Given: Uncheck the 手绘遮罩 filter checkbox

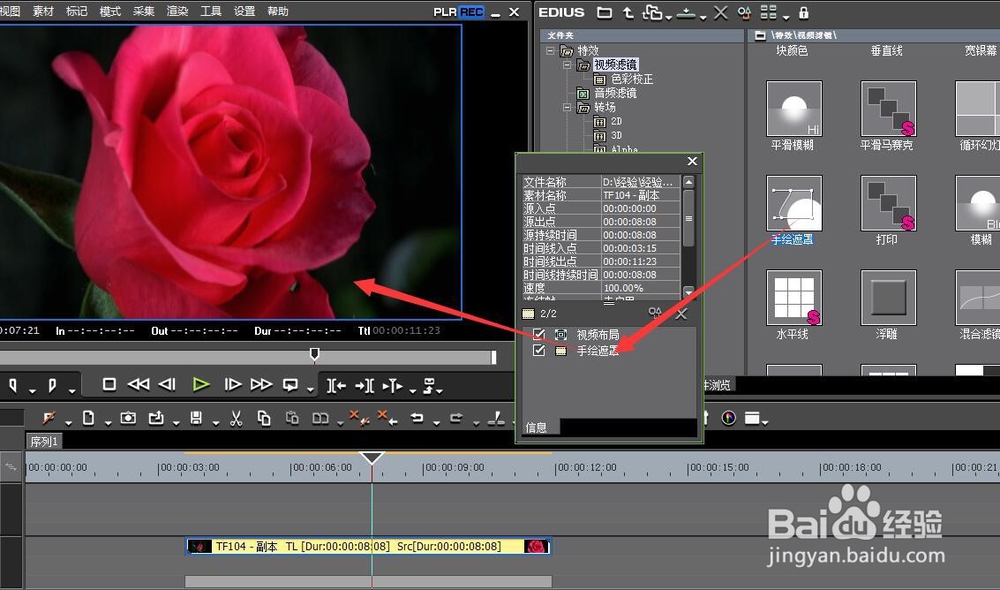Looking at the screenshot, I should click(539, 350).
